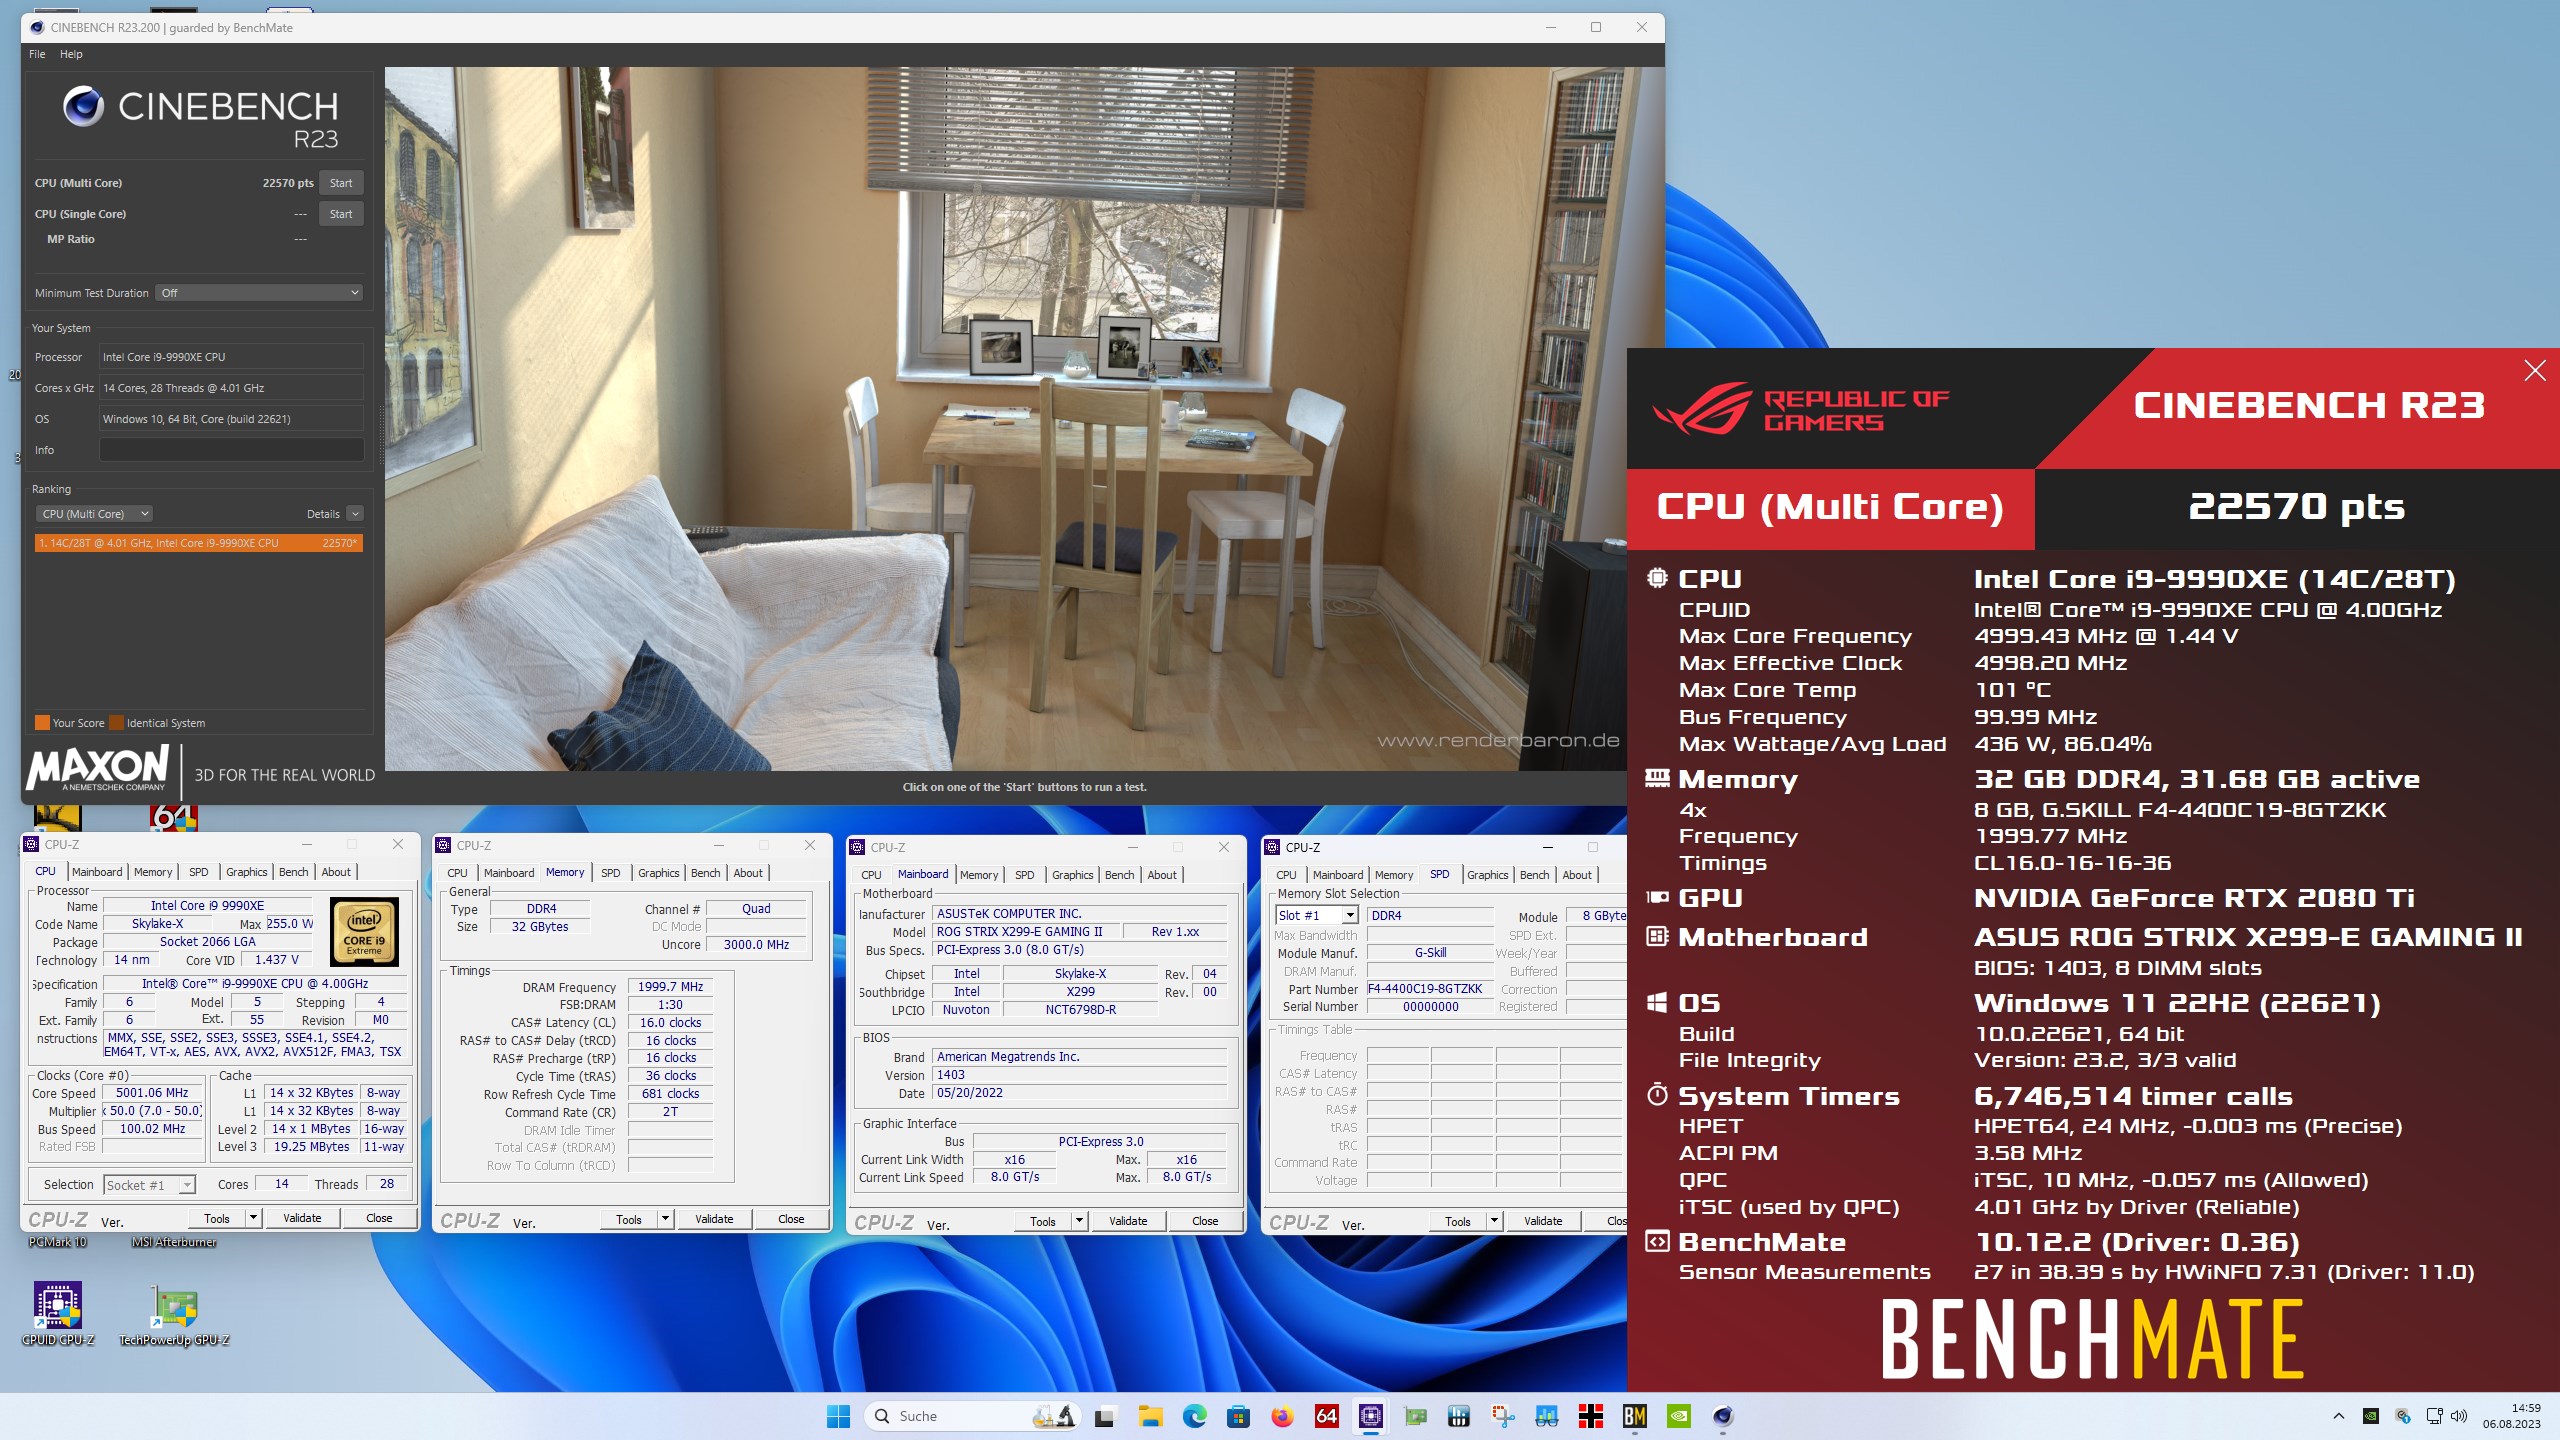2560x1440 pixels.
Task: Open the bar-chart with glasses taskbar icon
Action: (x=1546, y=1416)
